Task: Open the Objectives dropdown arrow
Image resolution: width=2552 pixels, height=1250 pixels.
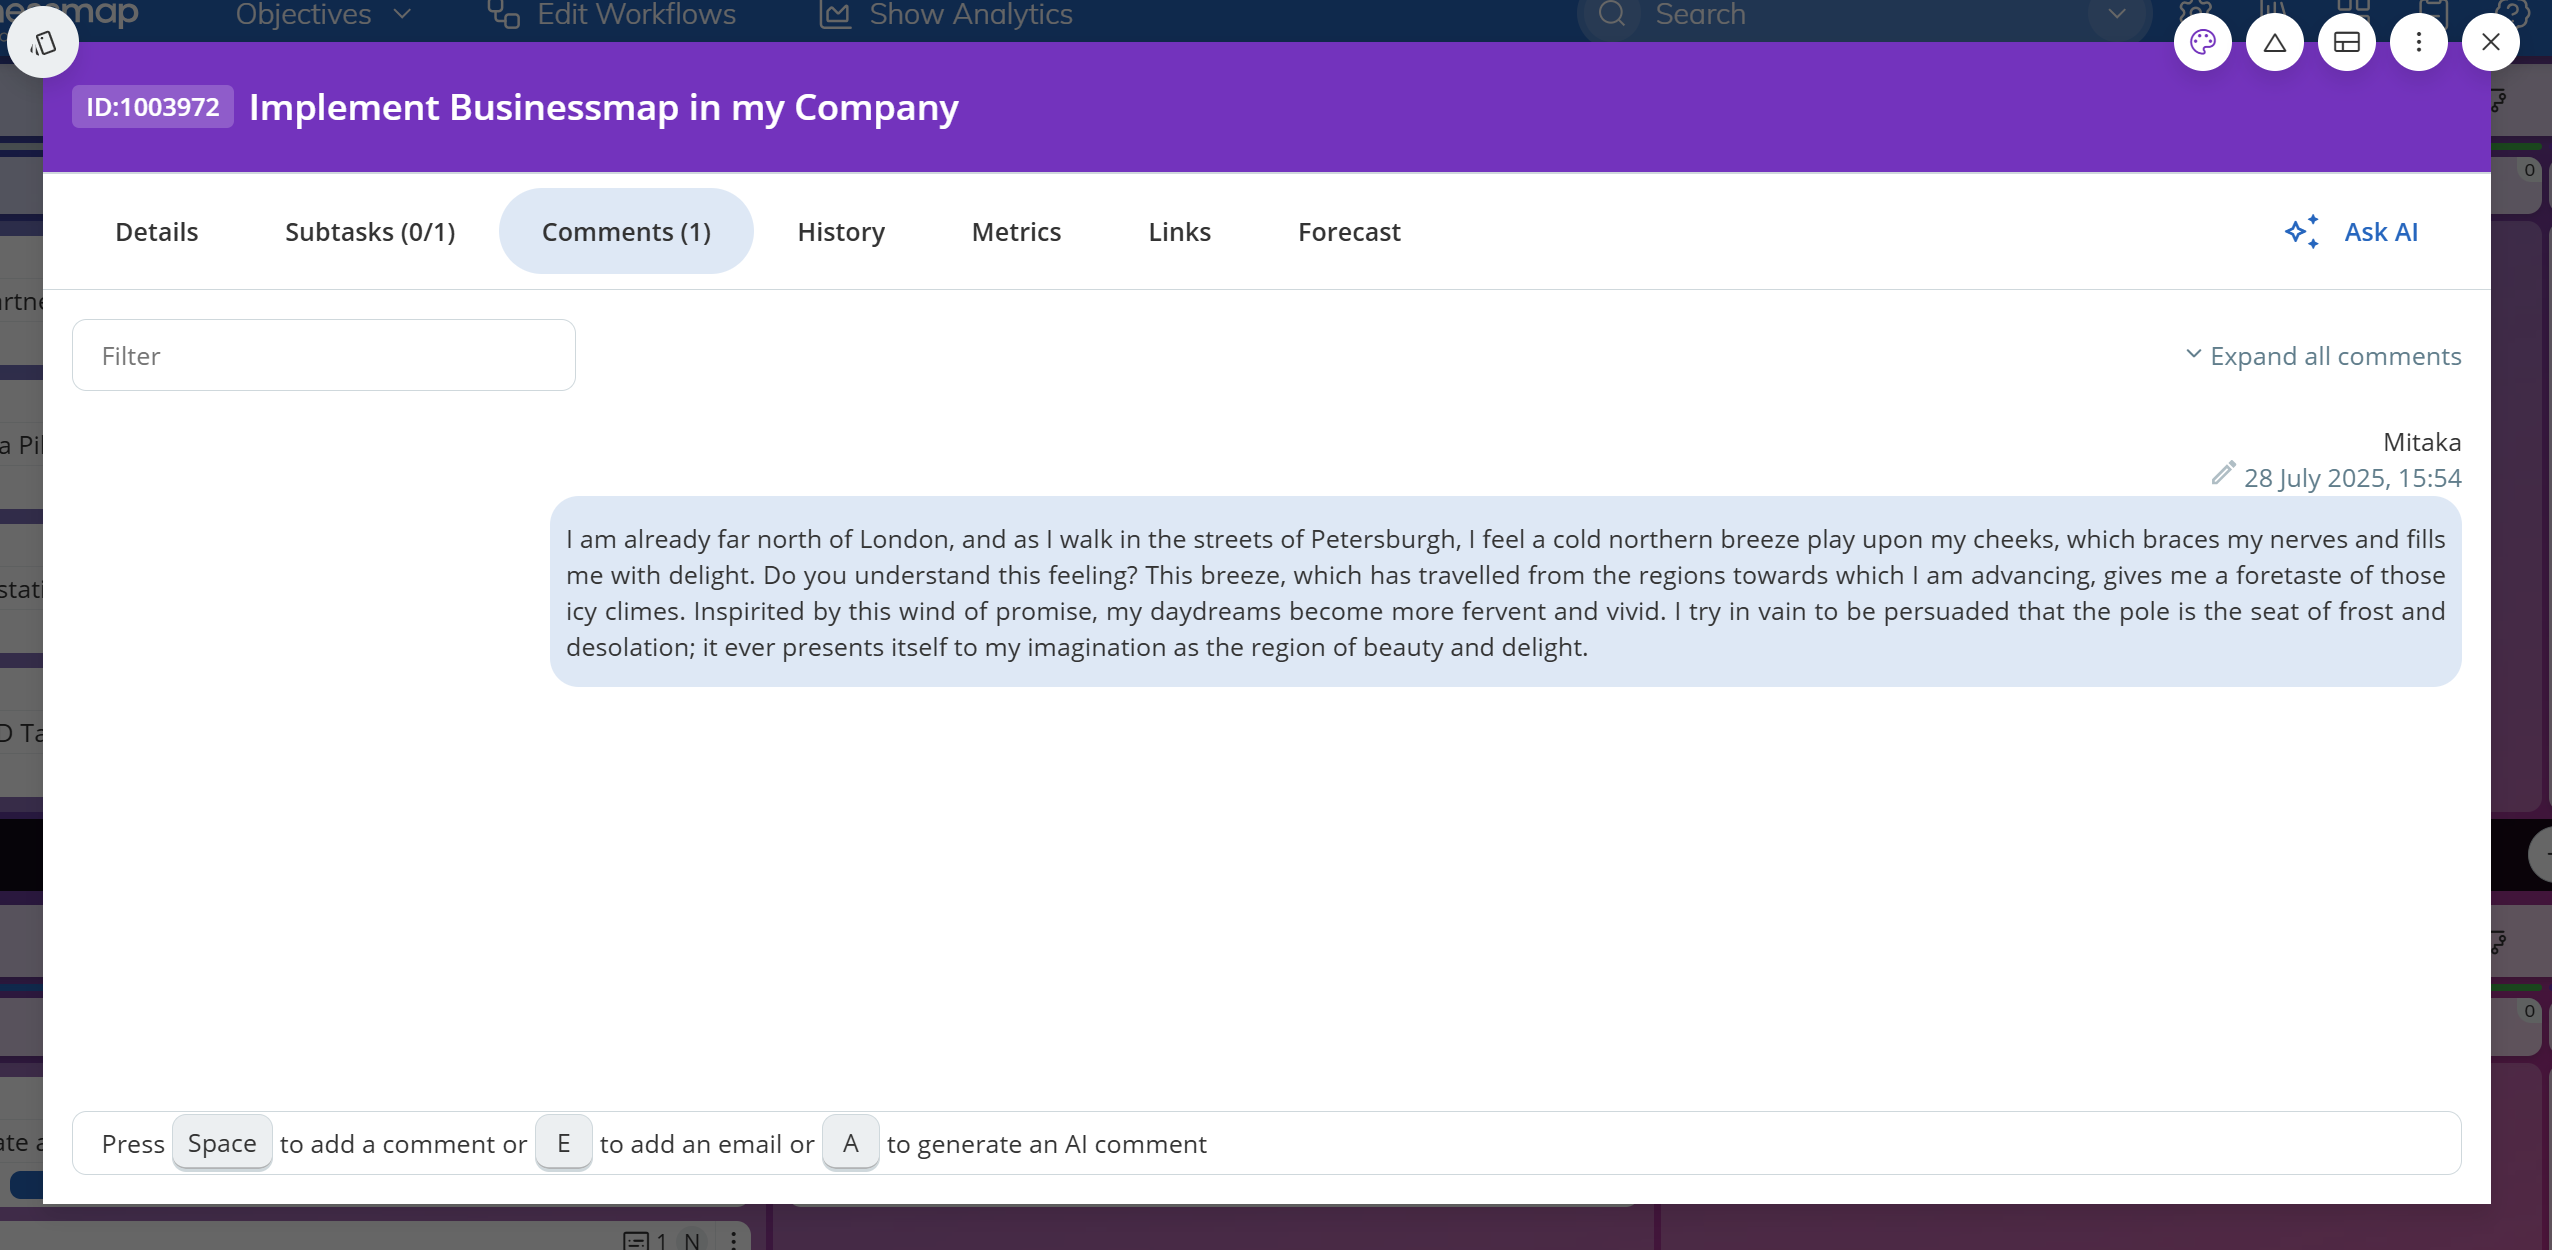Action: pyautogui.click(x=402, y=14)
